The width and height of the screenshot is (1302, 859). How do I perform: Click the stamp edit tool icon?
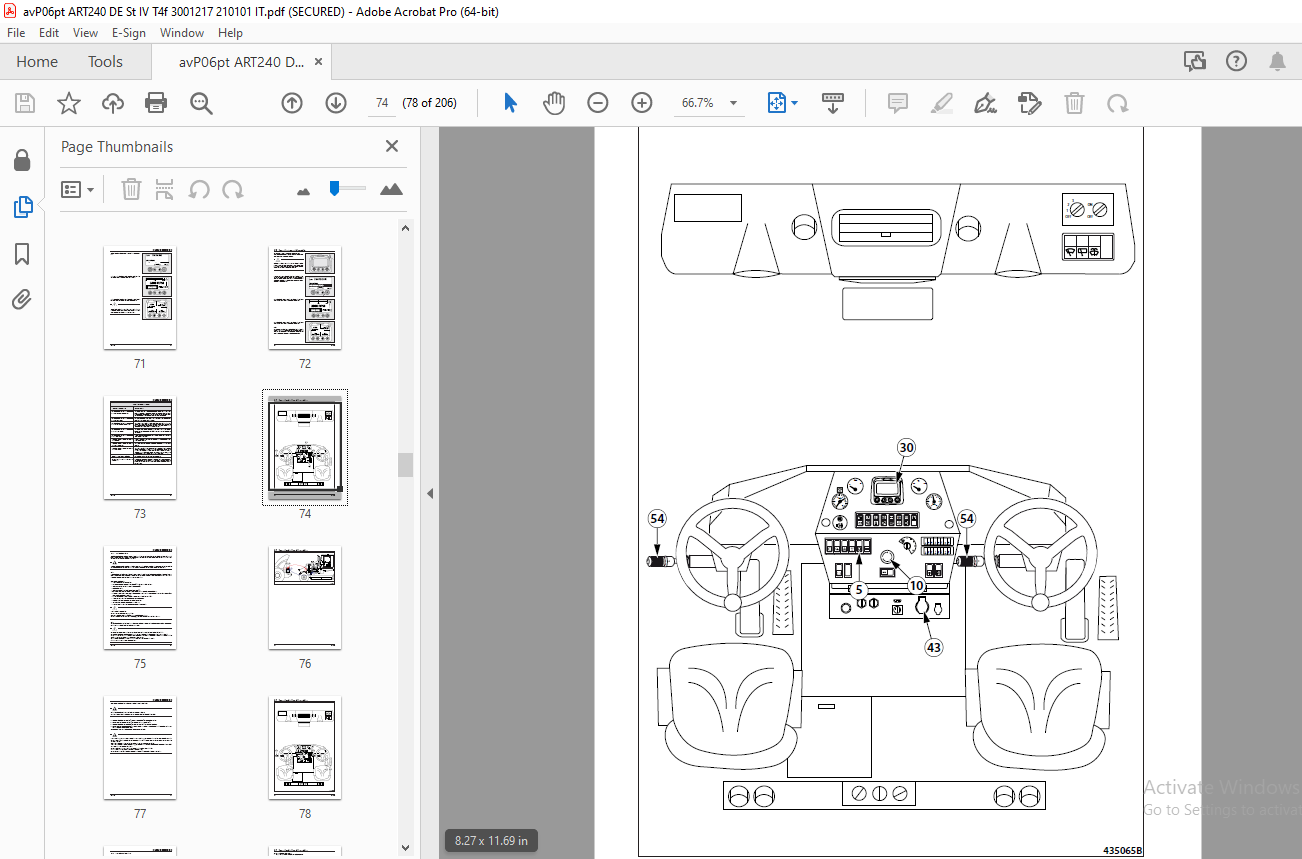click(x=1030, y=103)
